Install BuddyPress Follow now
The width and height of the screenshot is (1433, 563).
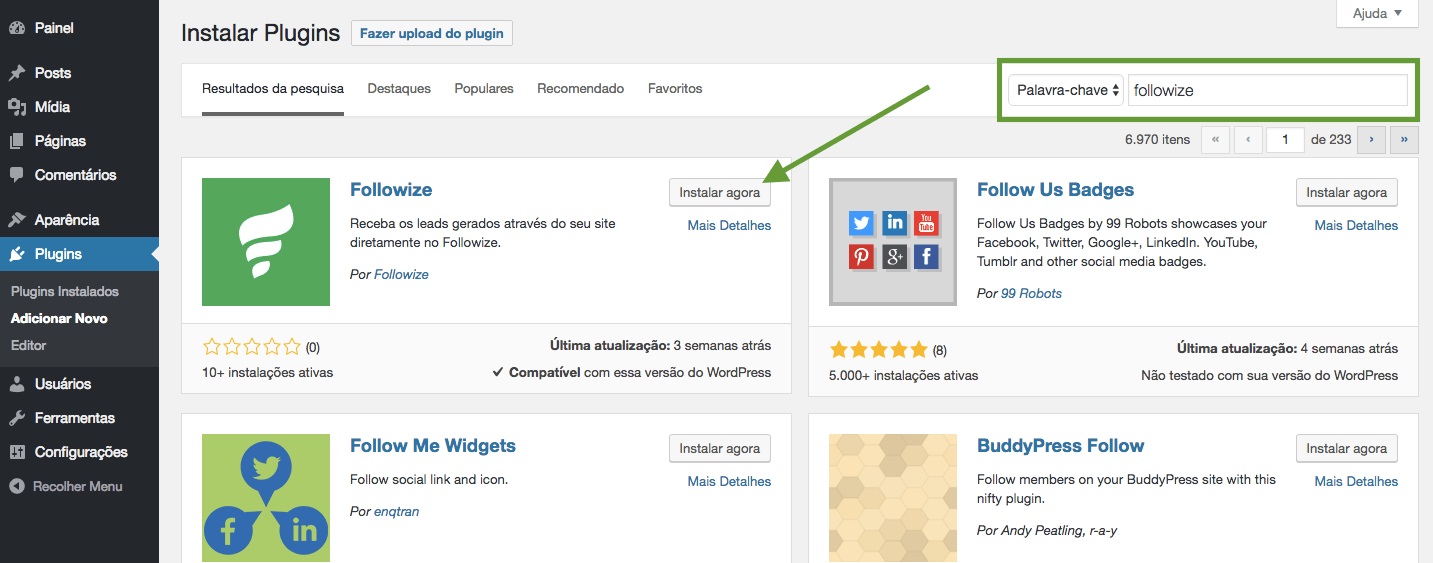tap(1347, 449)
